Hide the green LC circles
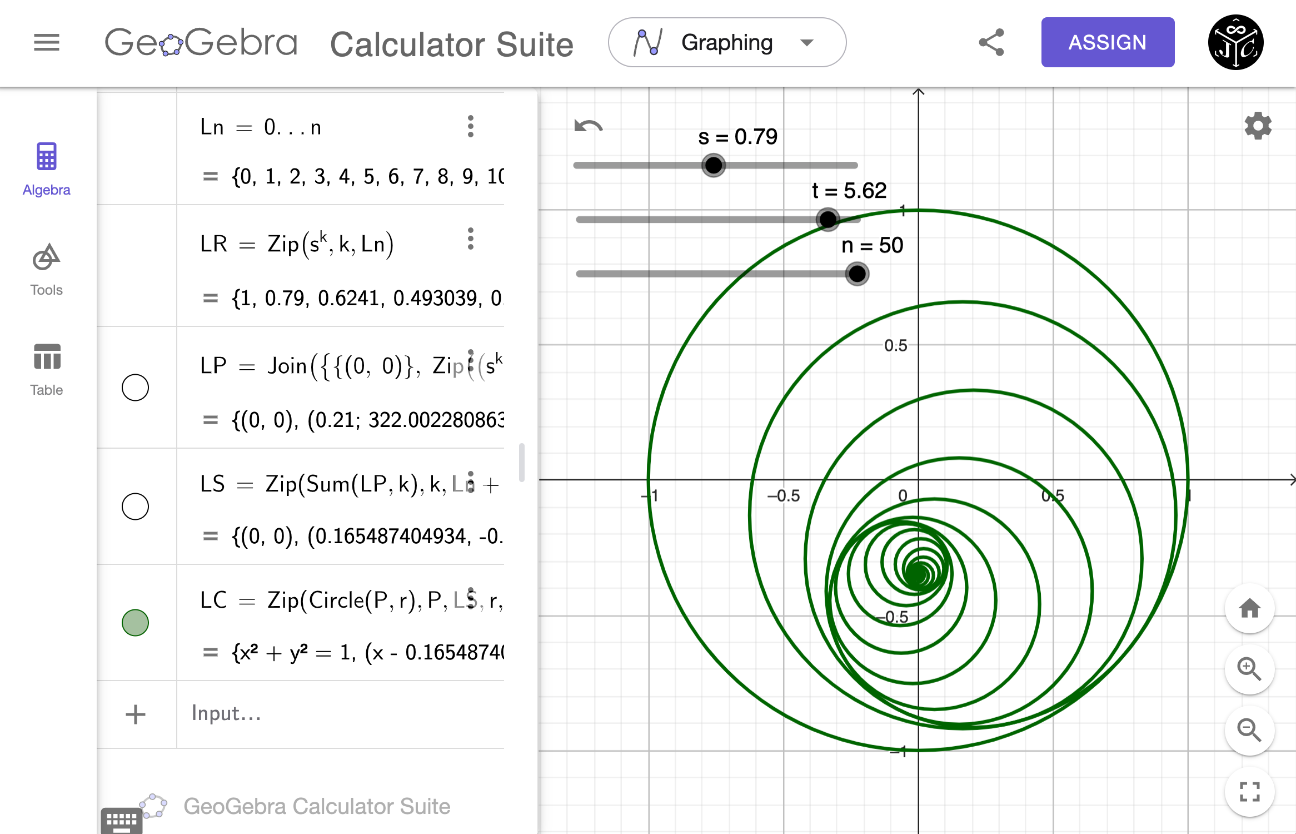Viewport: 1296px width, 834px height. tap(135, 623)
